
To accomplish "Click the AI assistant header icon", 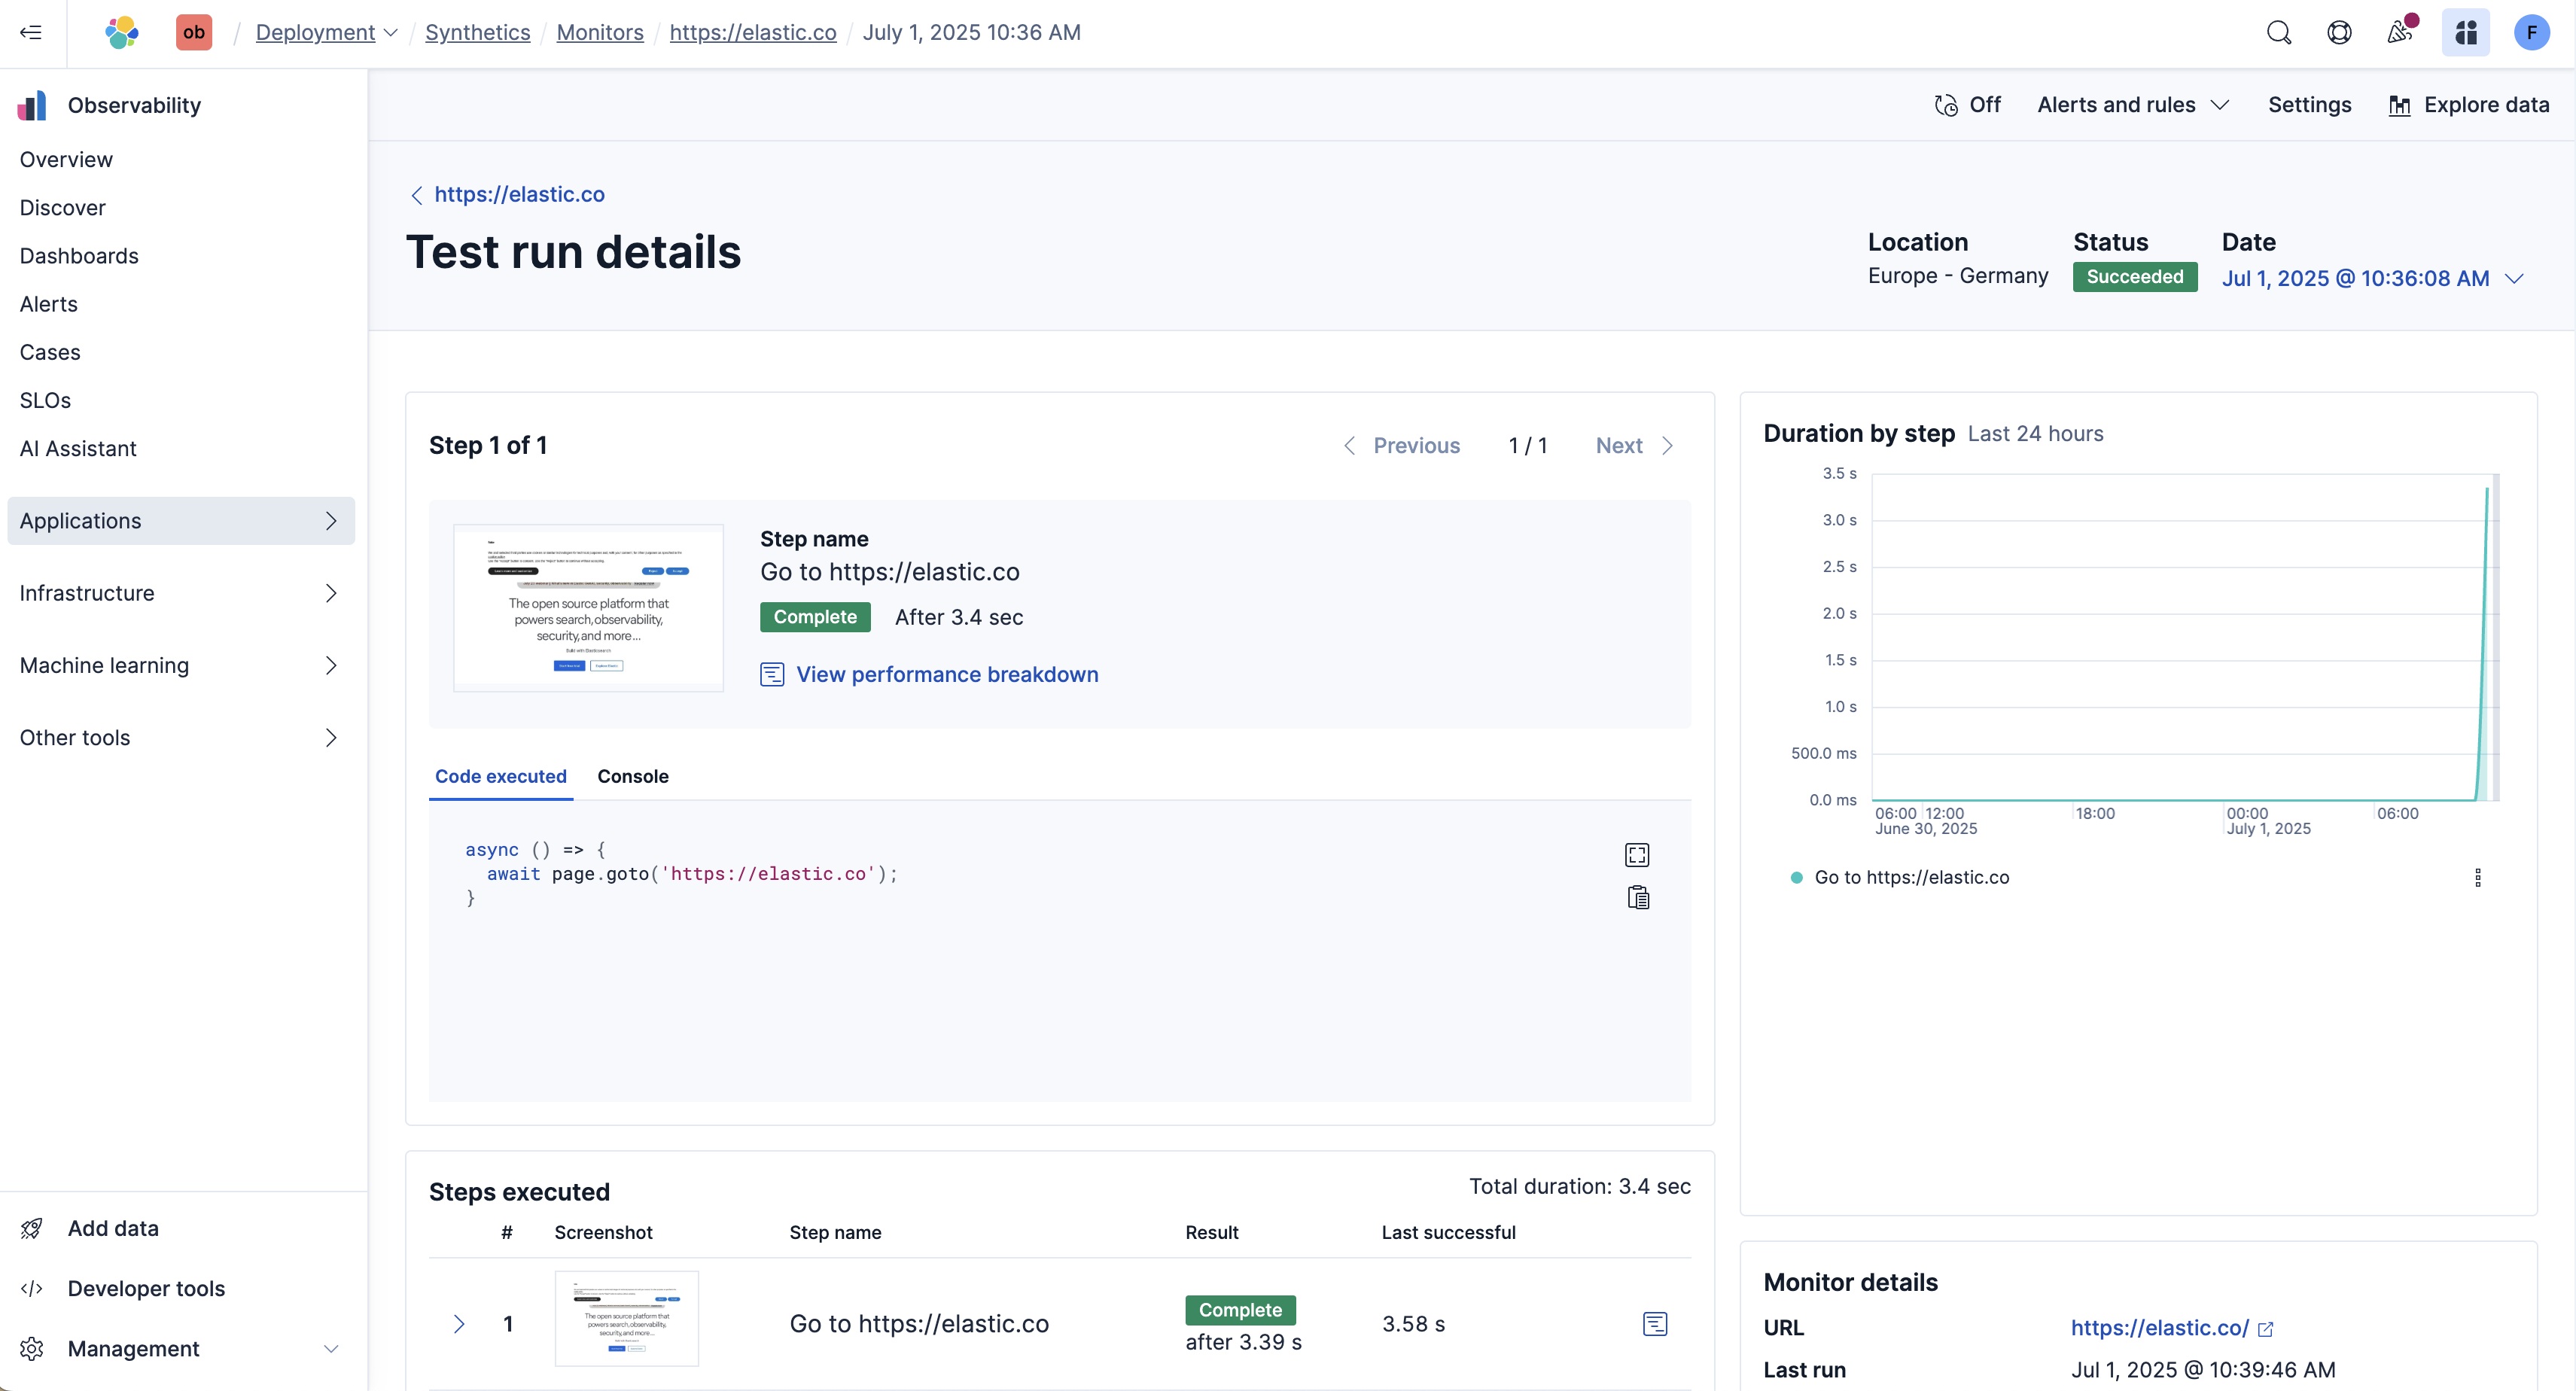I will 2465,32.
